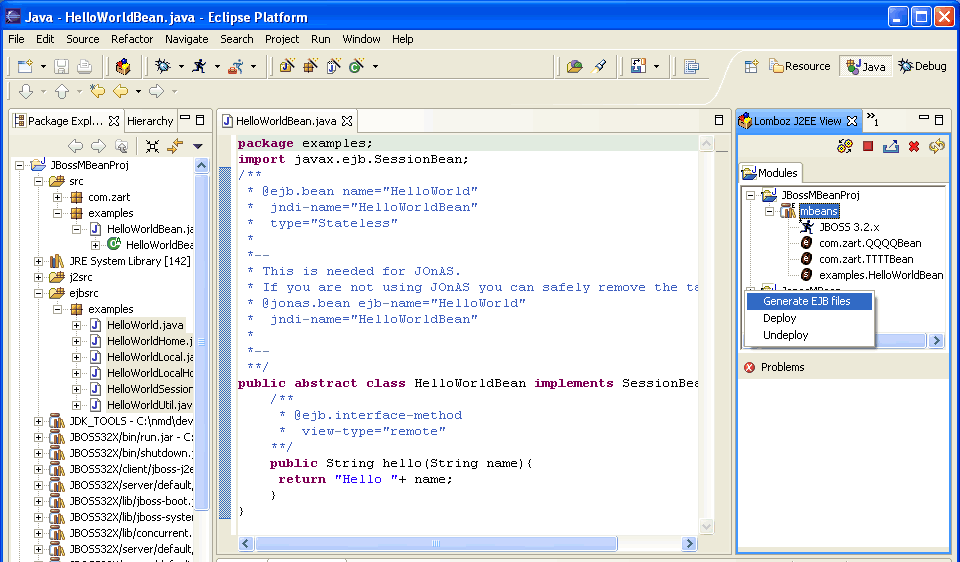Choose Deploy from the context menu
Screen dimensions: 960x562
pyautogui.click(x=809, y=318)
